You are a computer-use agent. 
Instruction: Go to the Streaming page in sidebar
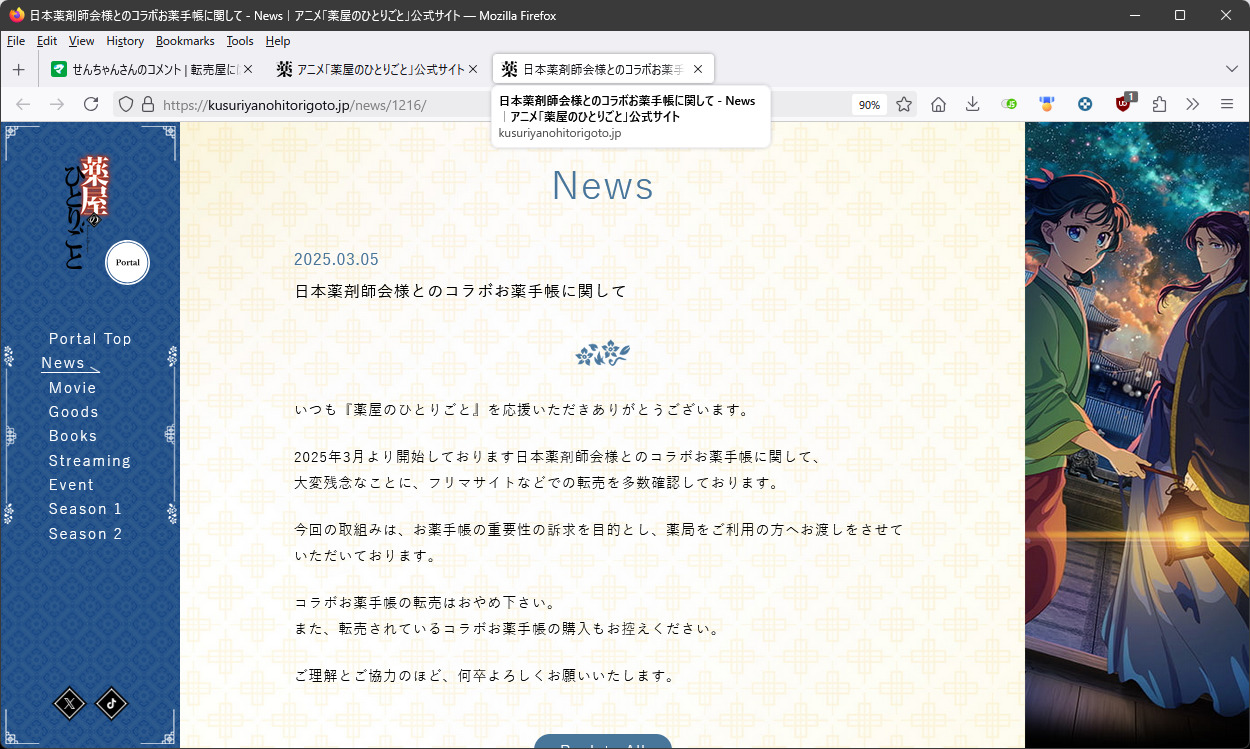pos(90,461)
